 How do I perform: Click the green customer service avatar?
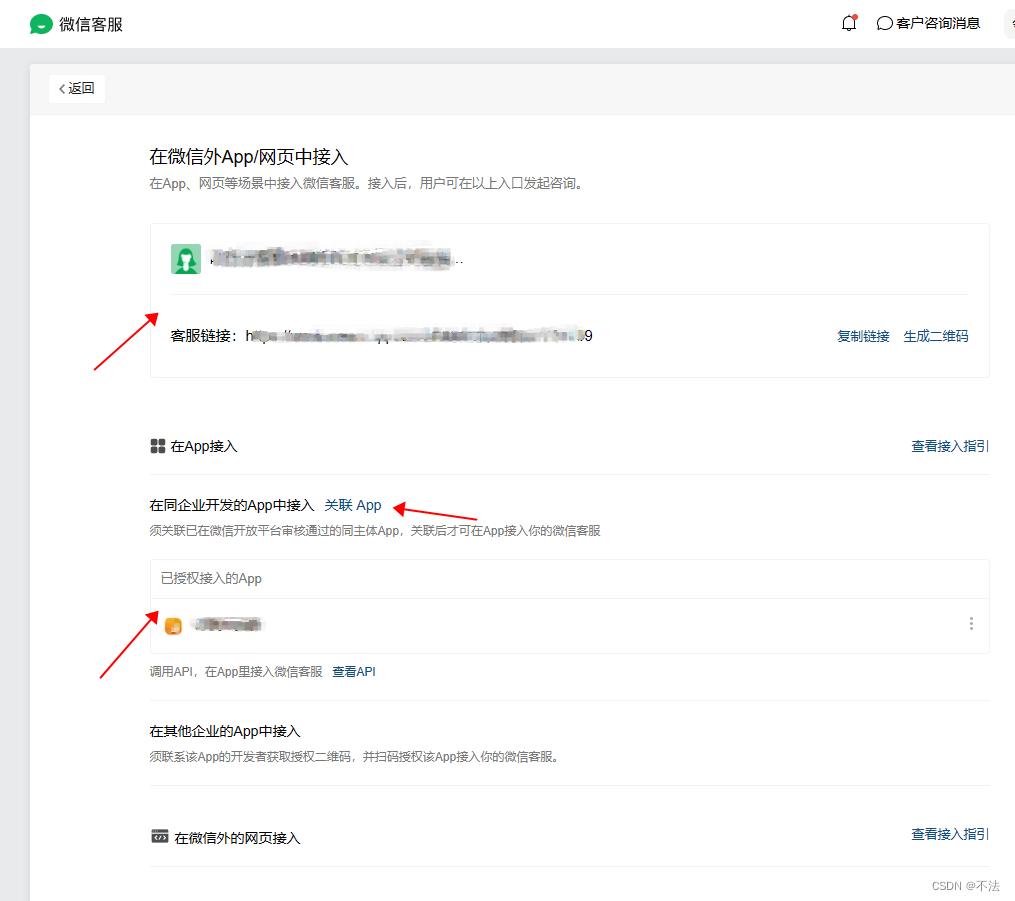point(186,259)
